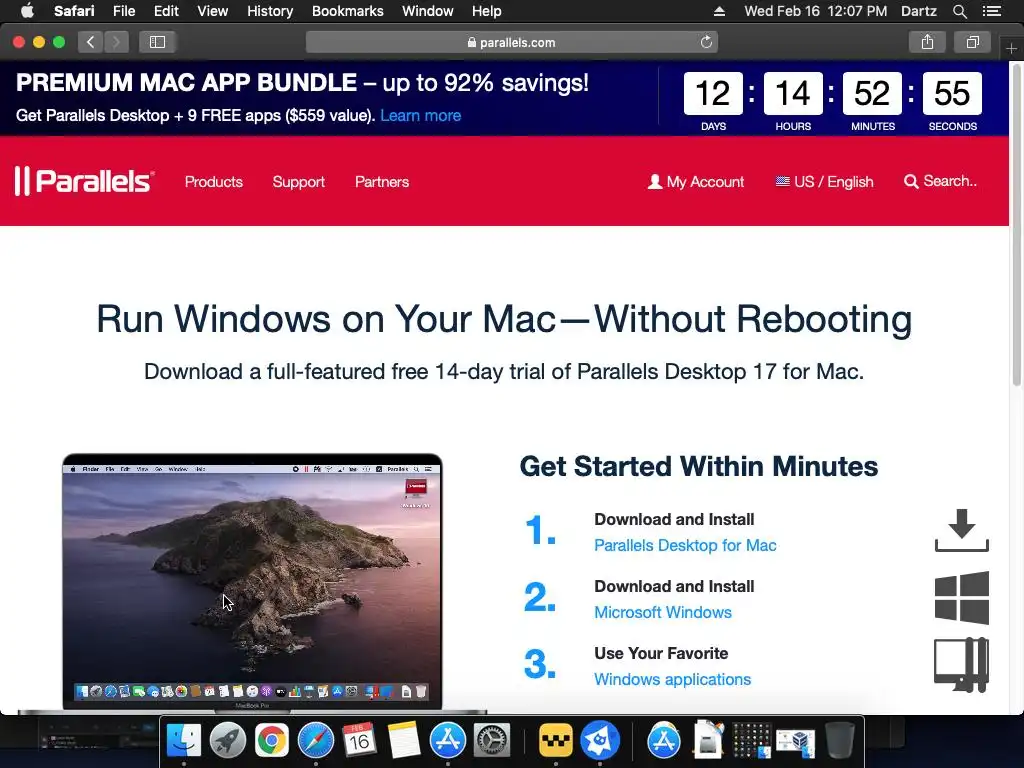Click the download arrow icon

point(961,530)
